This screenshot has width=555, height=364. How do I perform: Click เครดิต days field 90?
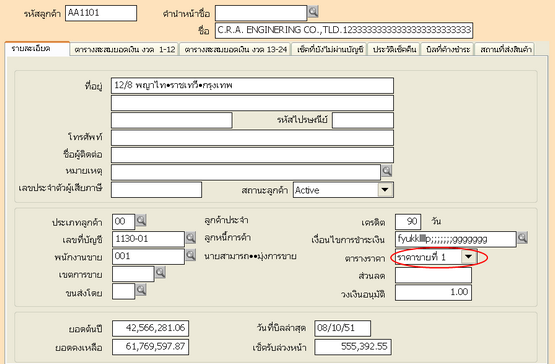(408, 222)
